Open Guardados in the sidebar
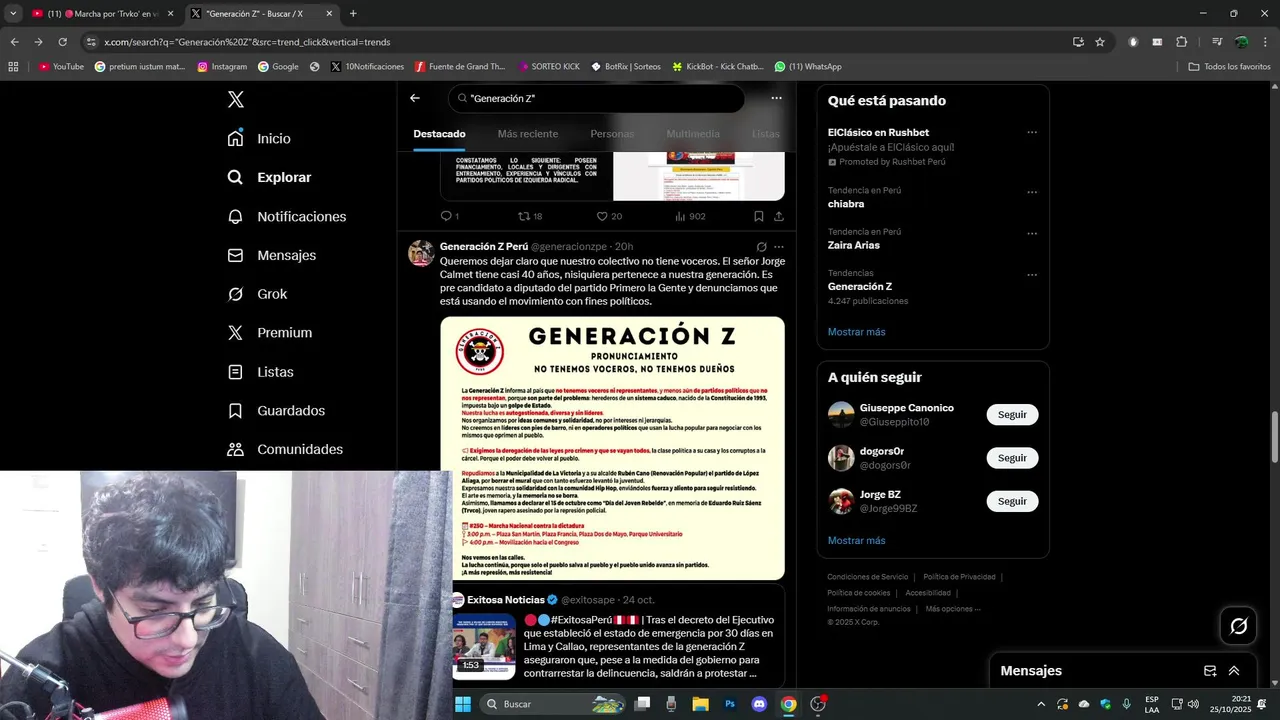The image size is (1280, 720). coord(276,411)
